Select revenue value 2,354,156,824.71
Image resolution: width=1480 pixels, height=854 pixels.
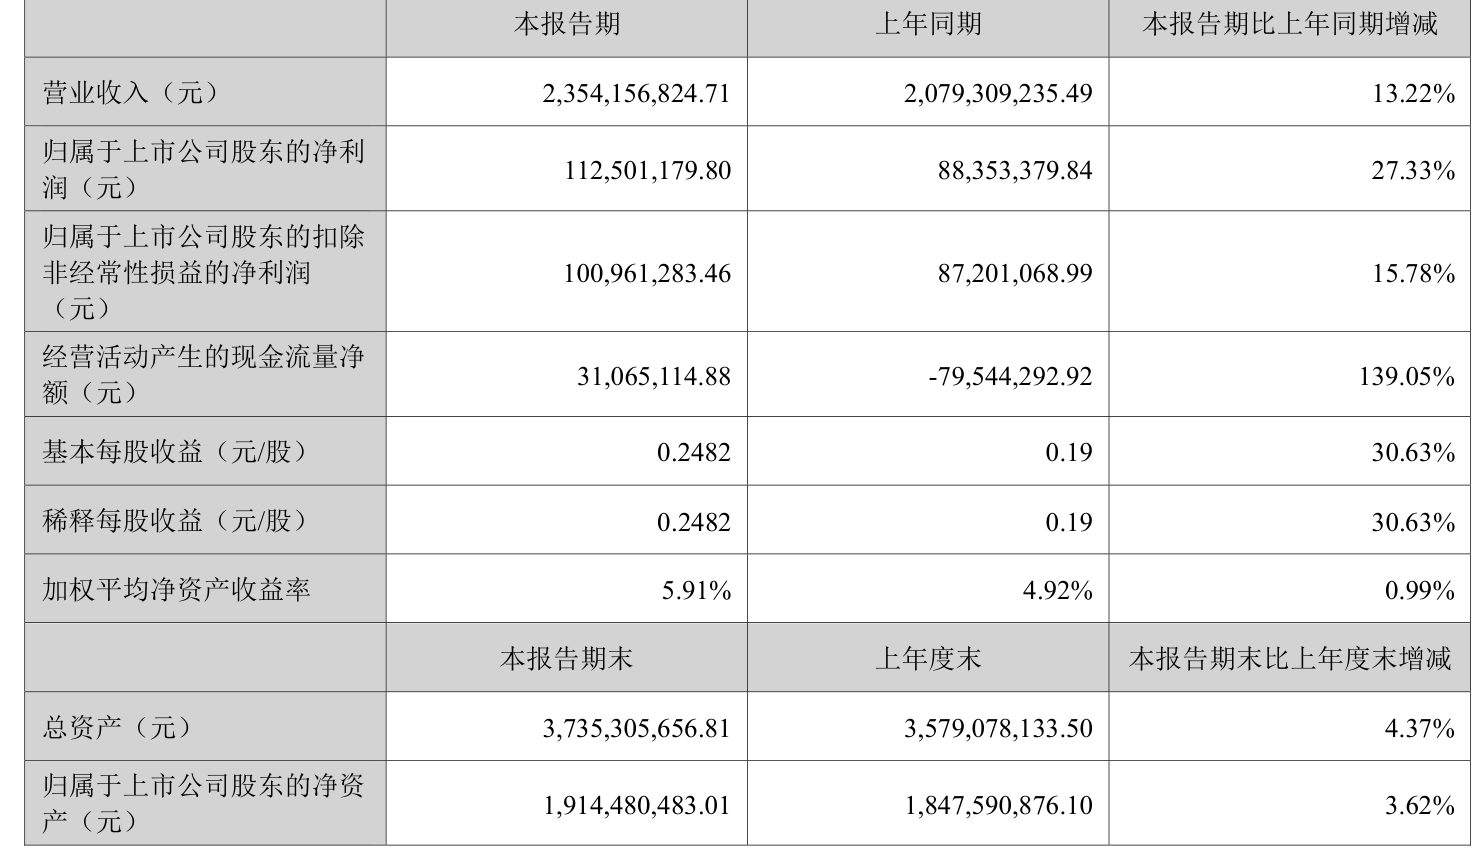pyautogui.click(x=636, y=93)
